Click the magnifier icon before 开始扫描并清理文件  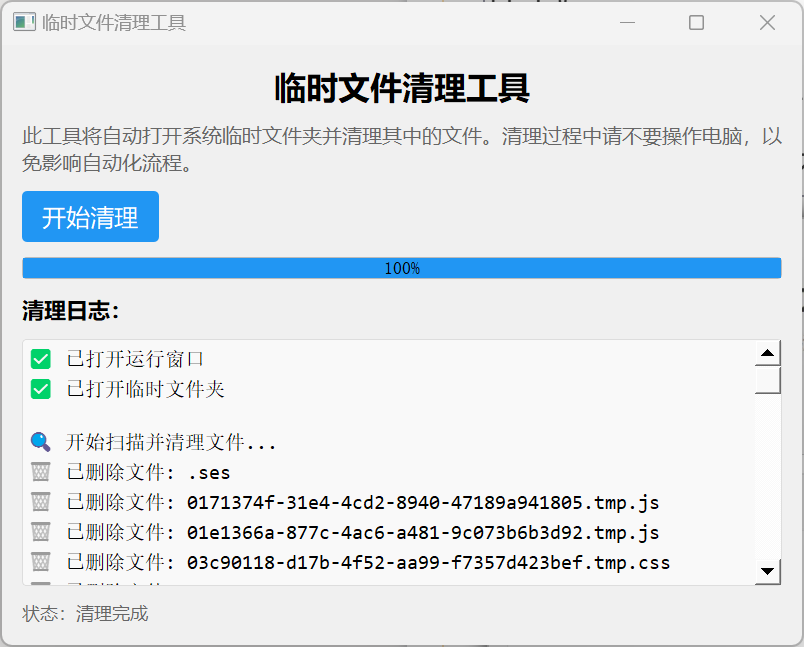40,440
